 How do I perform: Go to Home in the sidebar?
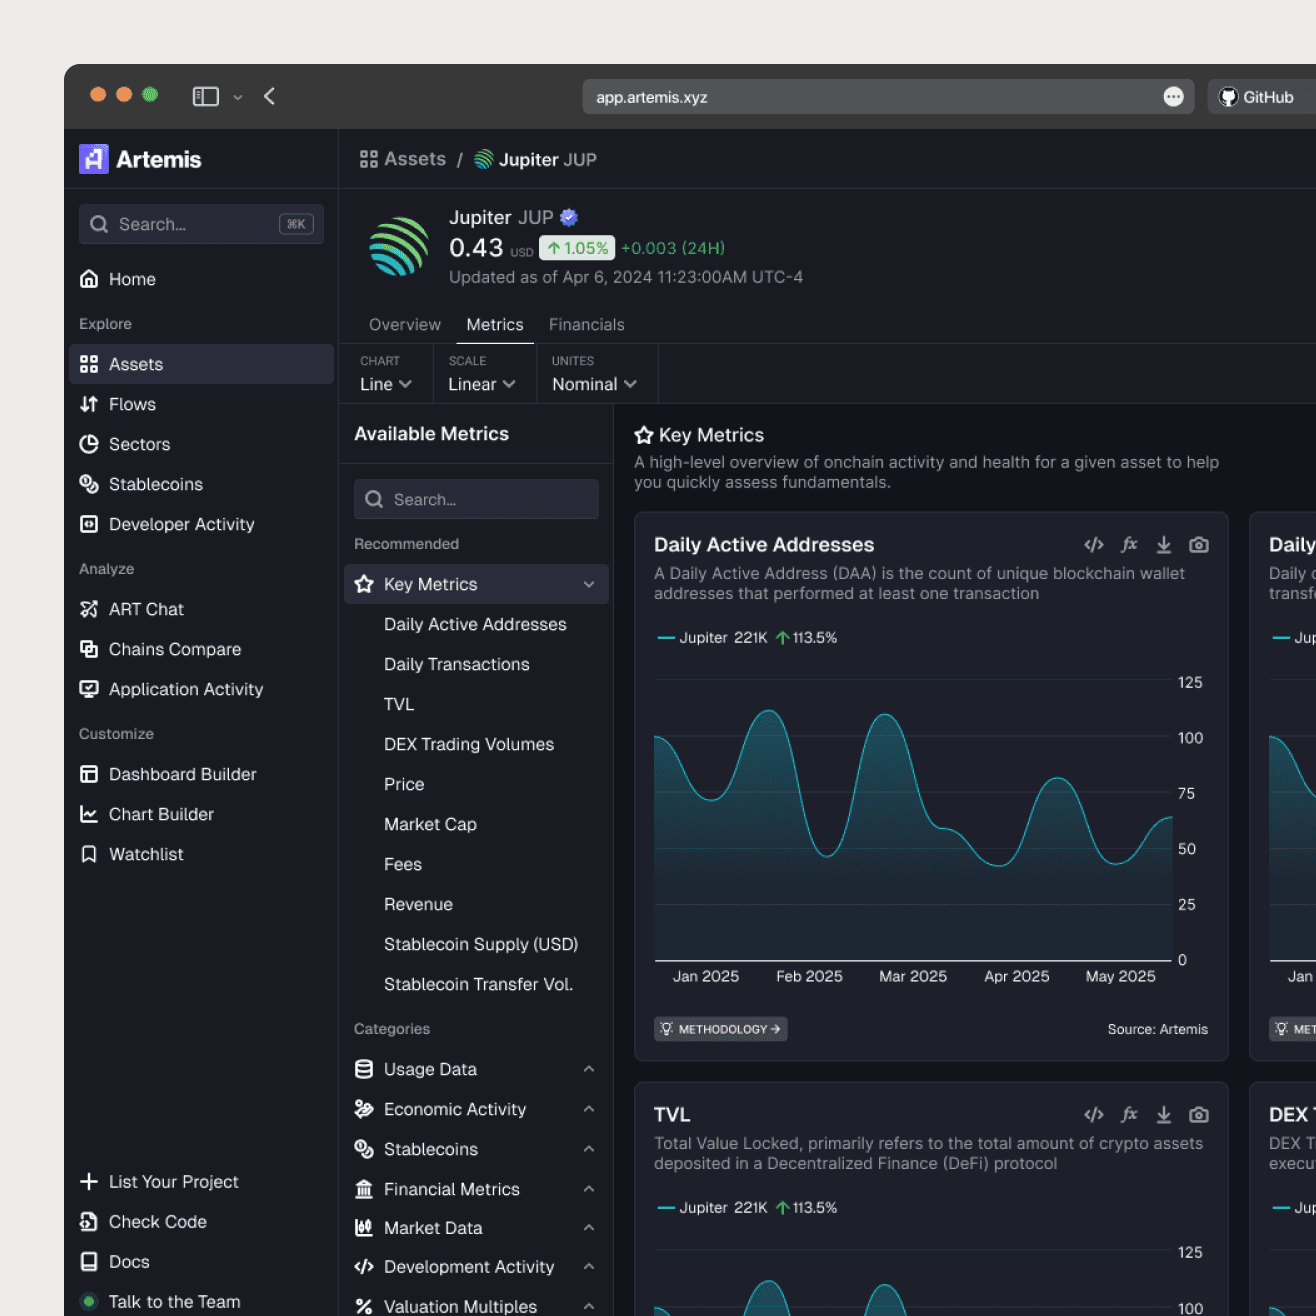tap(201, 279)
